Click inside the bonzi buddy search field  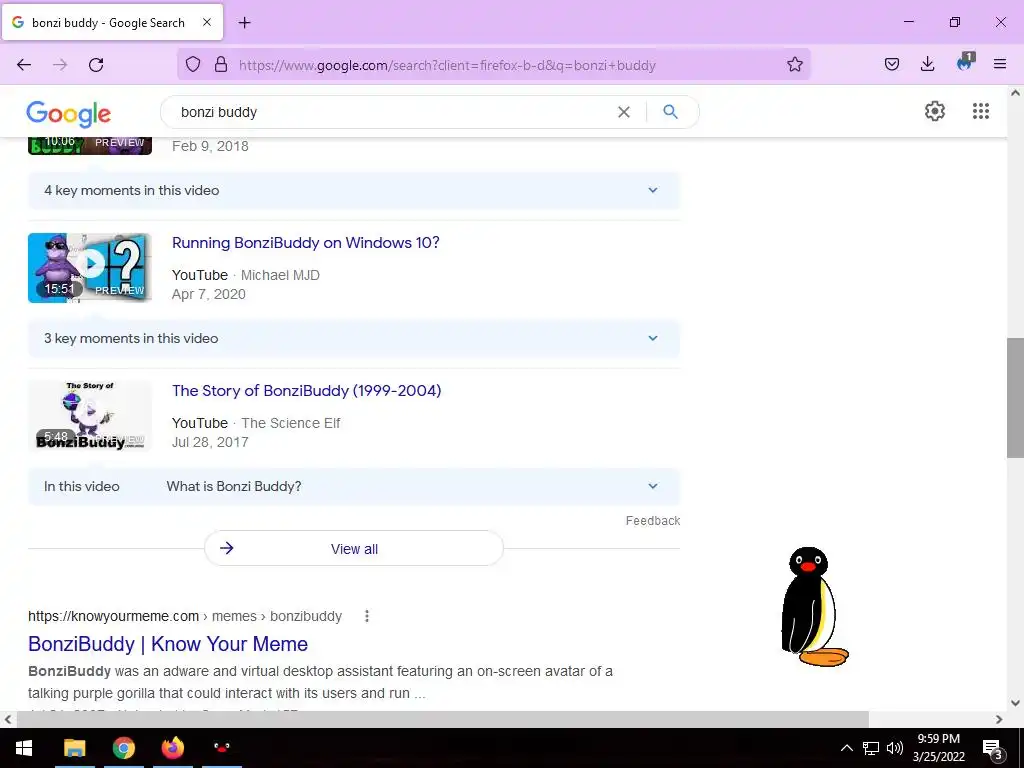pyautogui.click(x=392, y=112)
